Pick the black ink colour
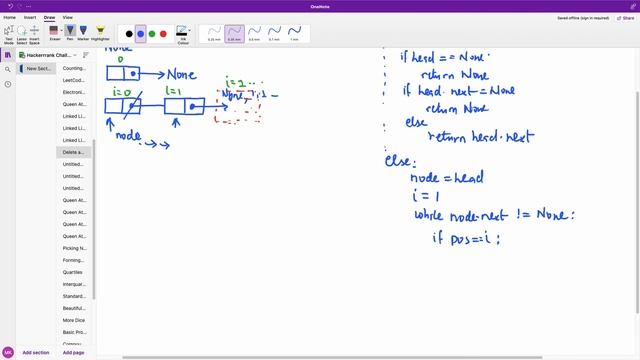The image size is (640, 360). coord(129,34)
